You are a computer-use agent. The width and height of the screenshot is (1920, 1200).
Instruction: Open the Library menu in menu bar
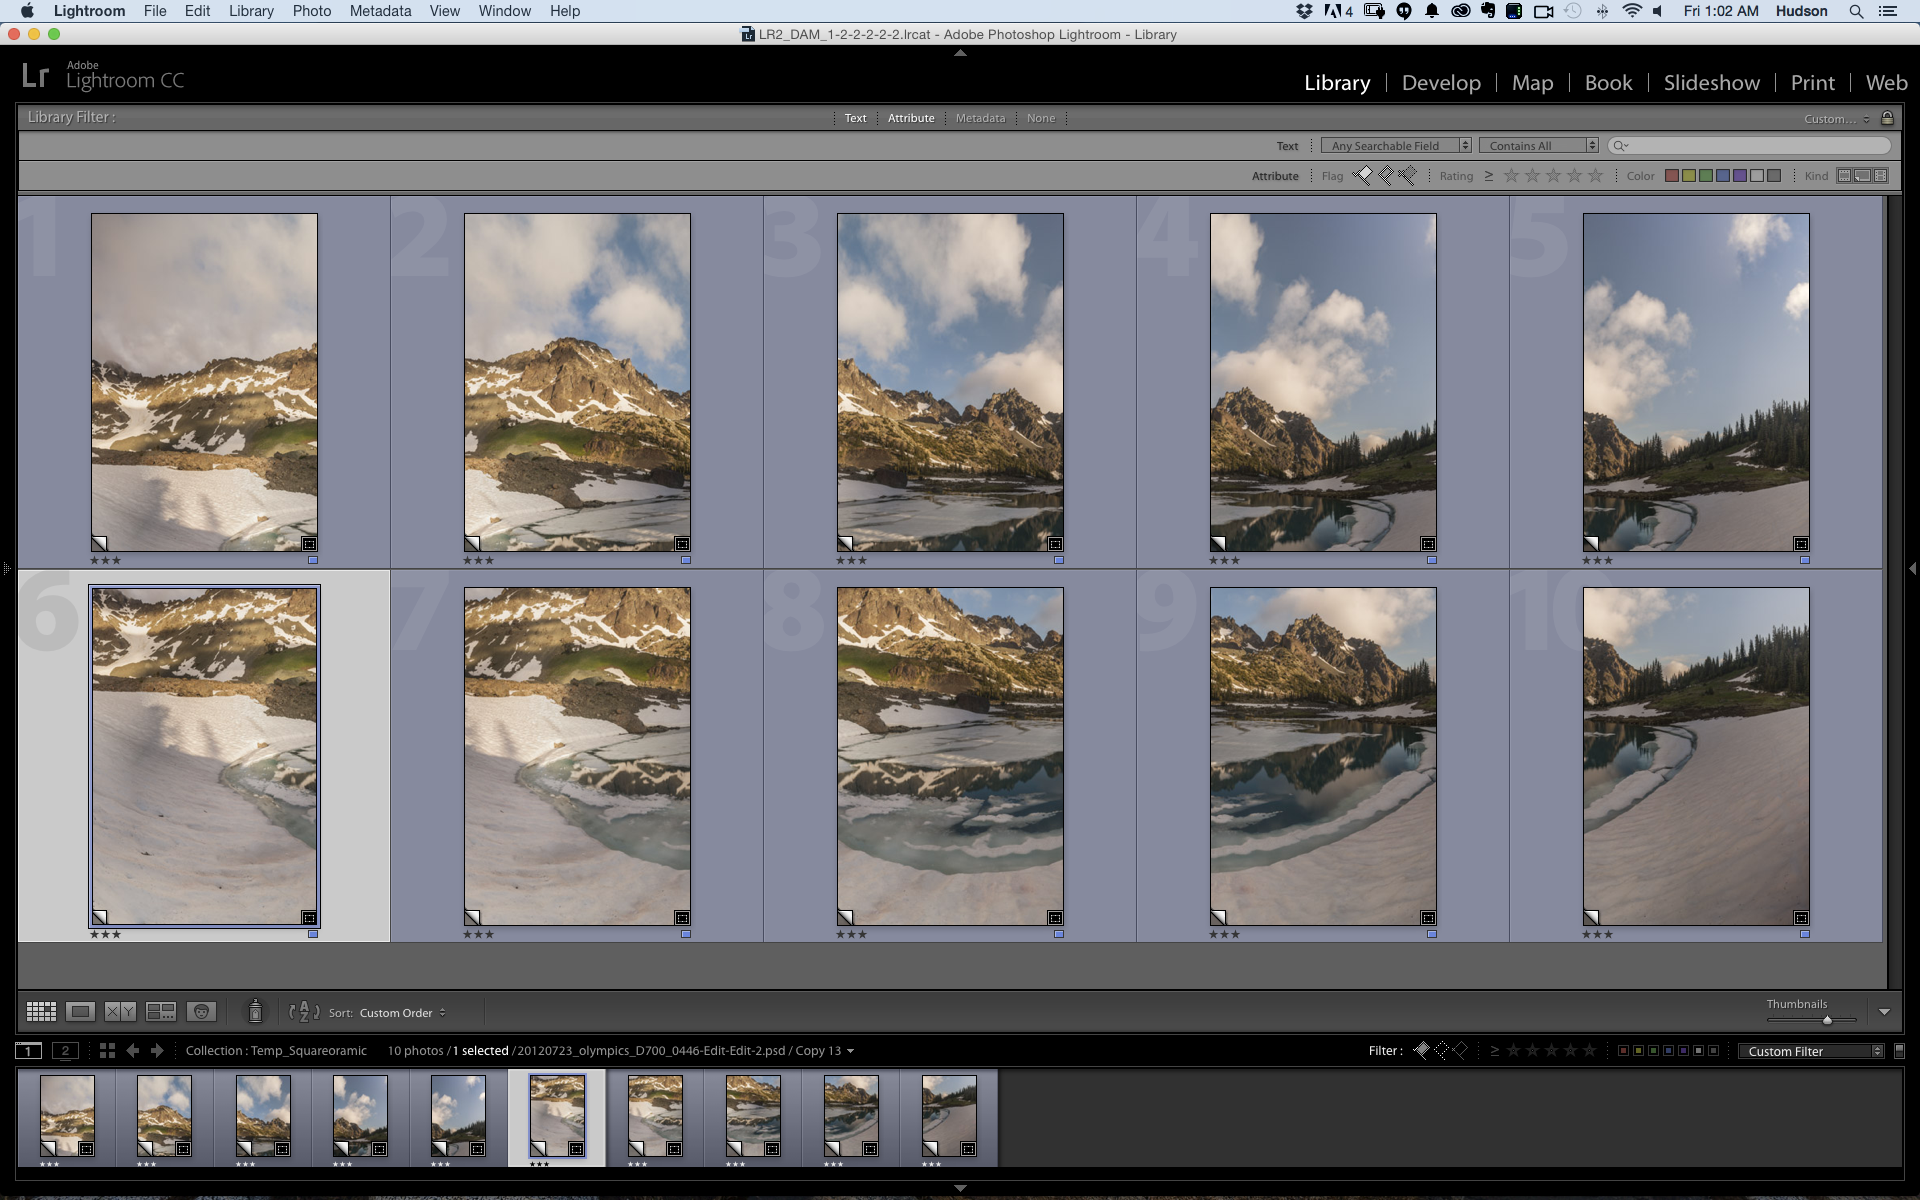pos(251,11)
